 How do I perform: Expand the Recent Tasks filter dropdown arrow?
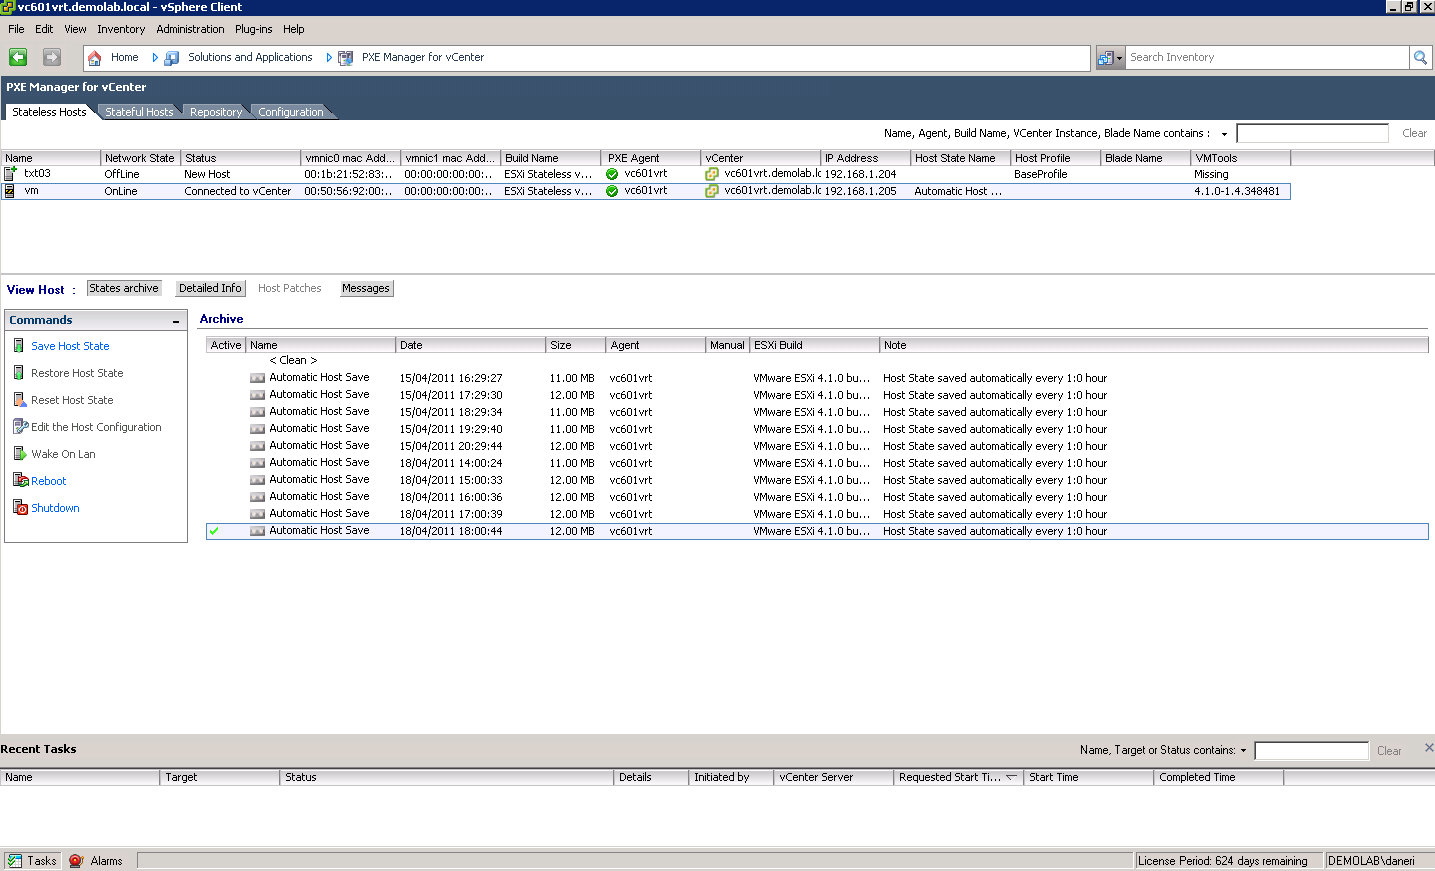[x=1244, y=751]
